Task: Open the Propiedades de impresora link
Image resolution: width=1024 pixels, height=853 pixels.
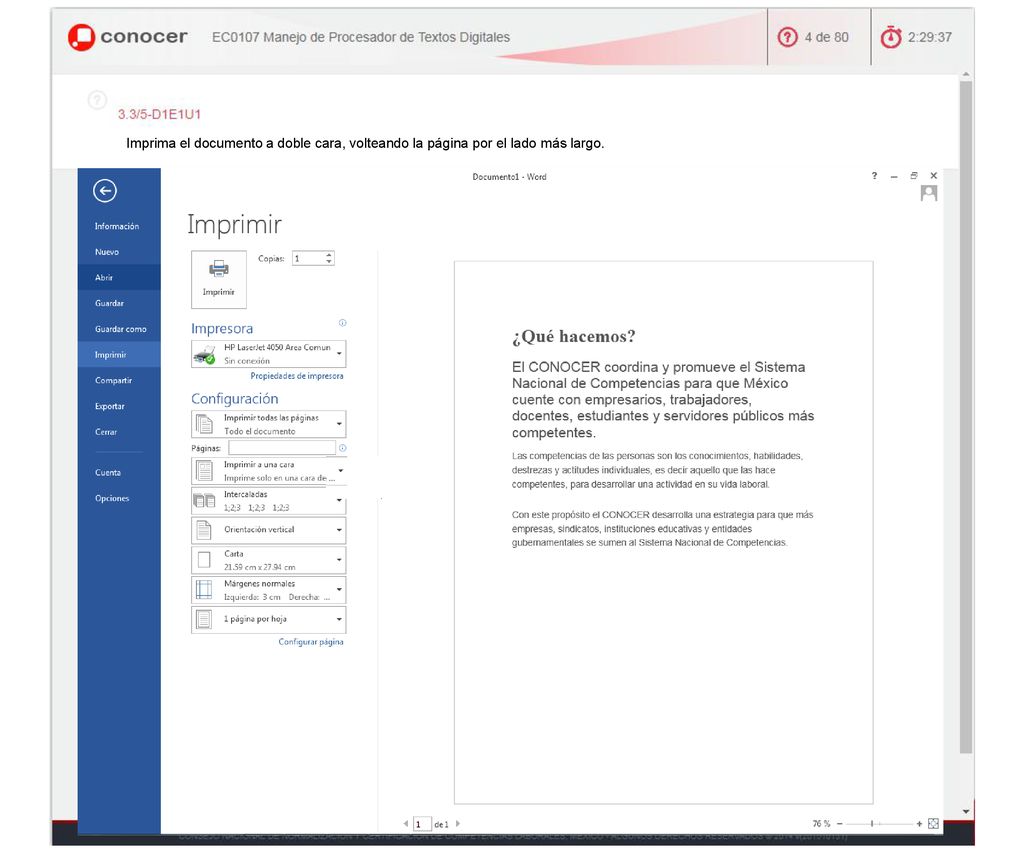Action: (x=296, y=376)
